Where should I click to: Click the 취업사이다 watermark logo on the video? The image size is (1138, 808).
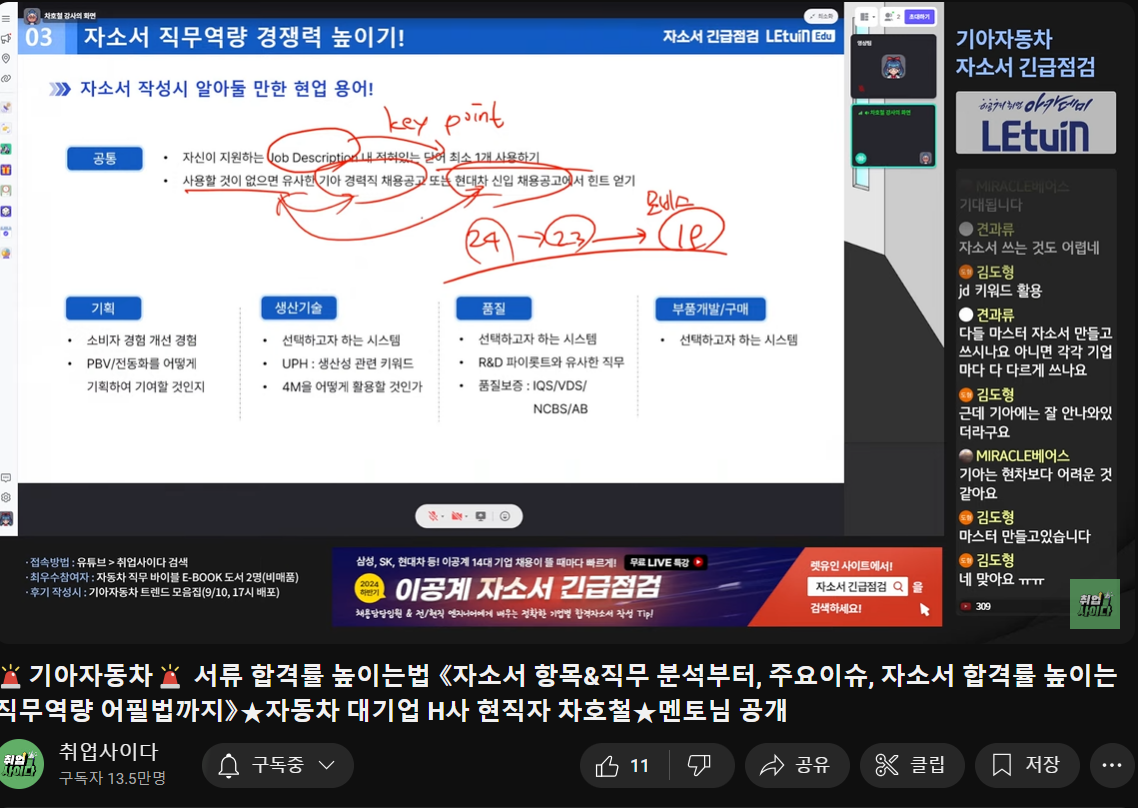[x=1094, y=604]
